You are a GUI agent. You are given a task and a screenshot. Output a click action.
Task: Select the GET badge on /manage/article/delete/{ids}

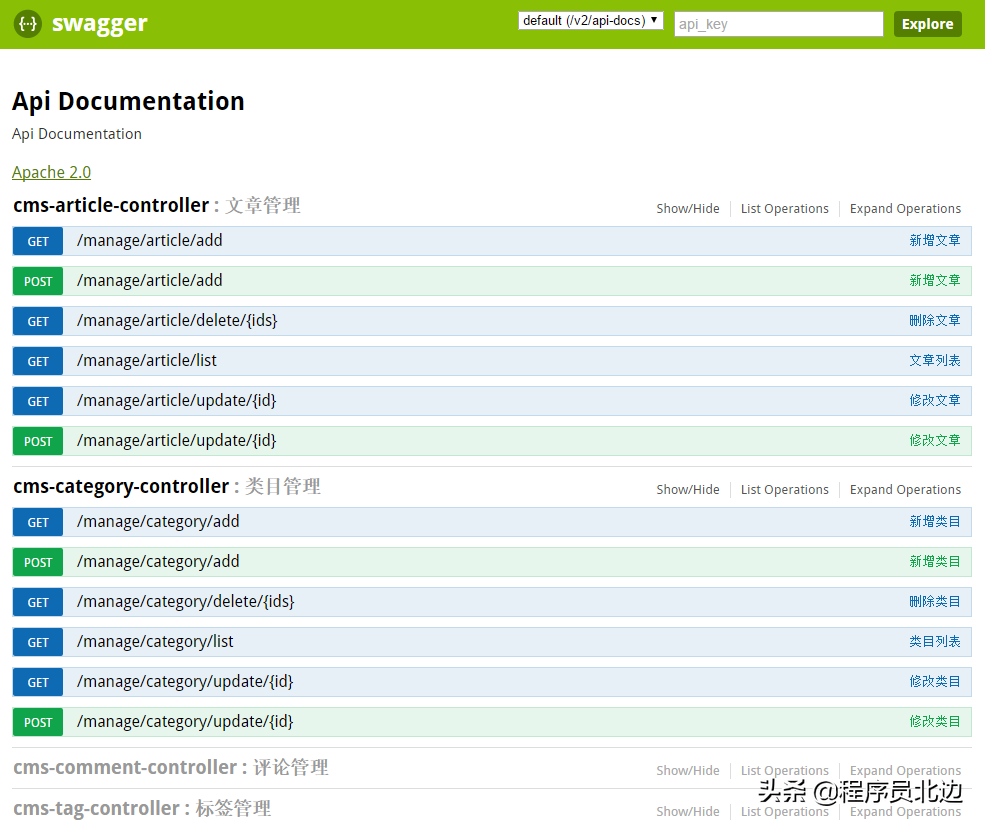pos(37,320)
